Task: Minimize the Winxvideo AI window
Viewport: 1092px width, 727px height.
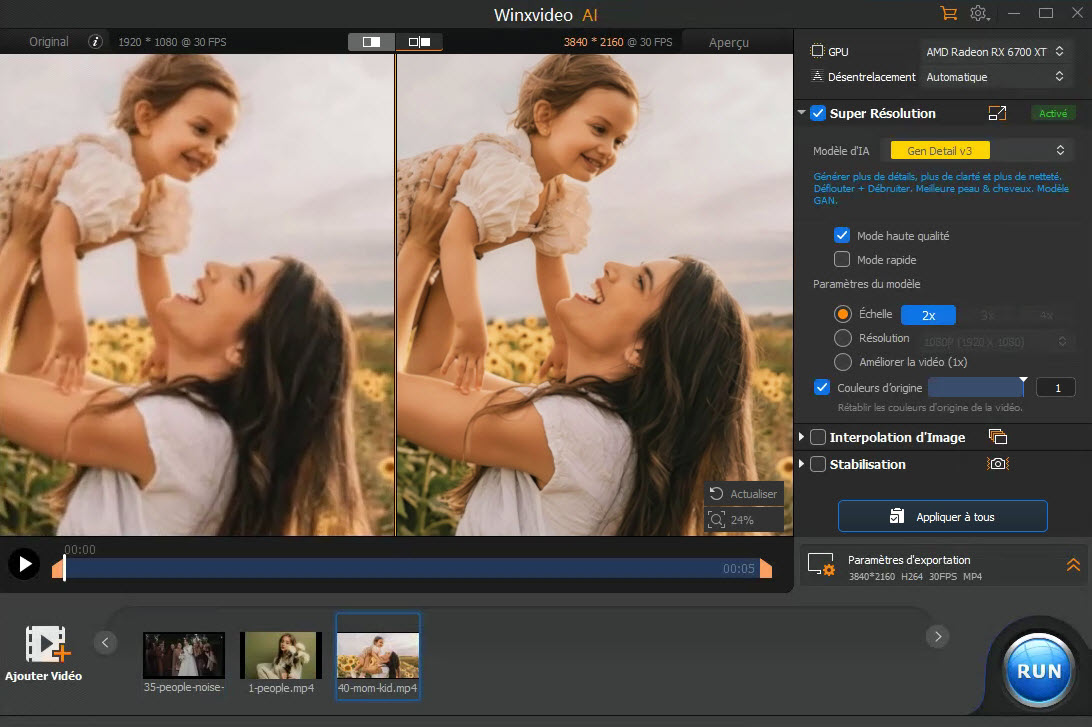Action: click(1014, 13)
